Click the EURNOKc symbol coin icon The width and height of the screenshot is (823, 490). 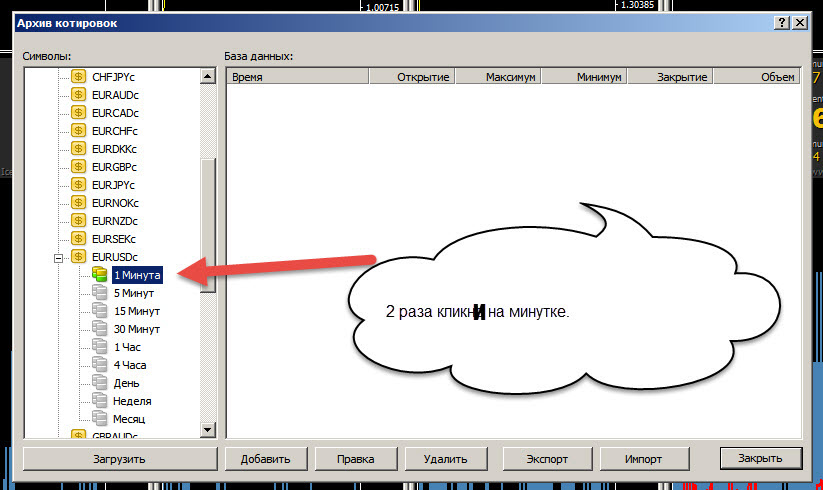78,203
